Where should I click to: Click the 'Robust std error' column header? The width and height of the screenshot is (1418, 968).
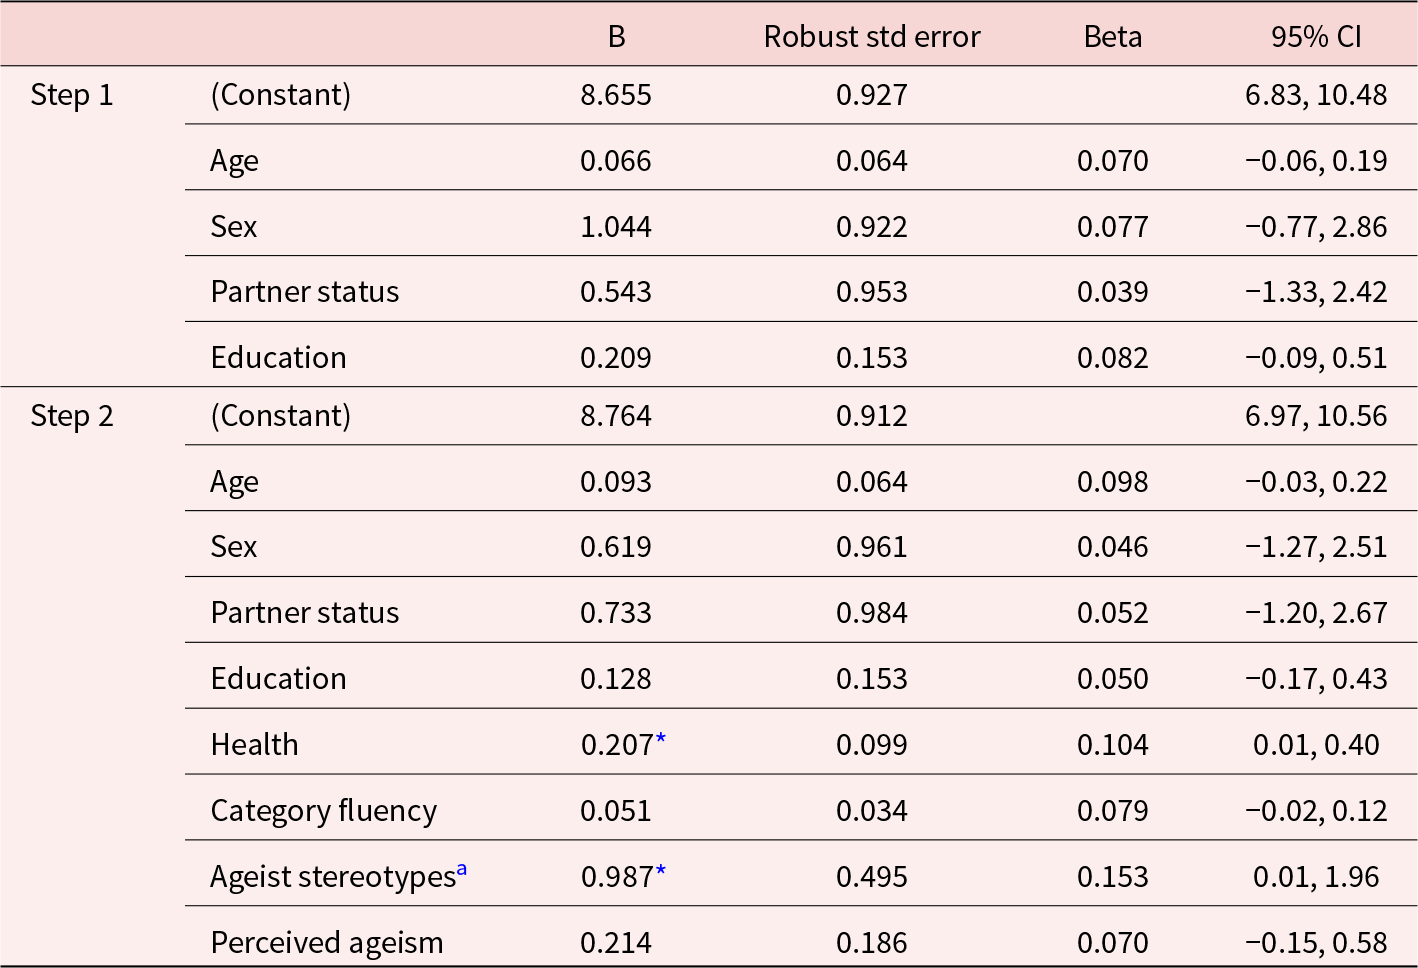point(871,37)
